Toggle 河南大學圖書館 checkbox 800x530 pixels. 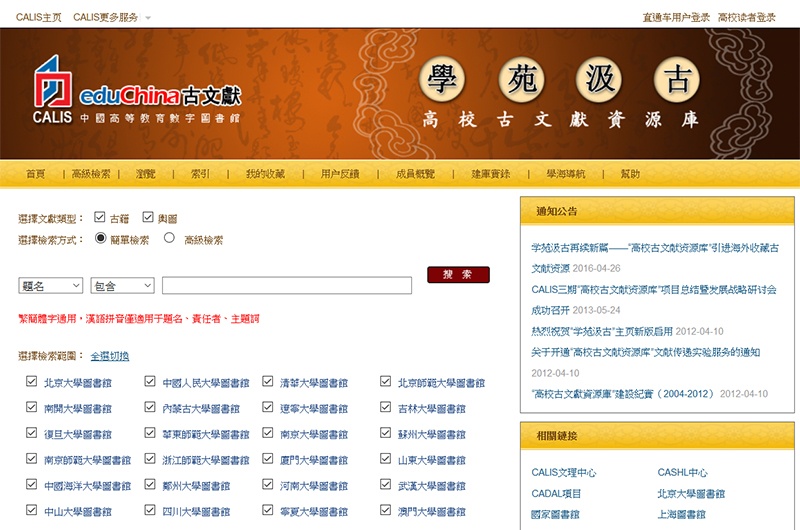pos(268,484)
